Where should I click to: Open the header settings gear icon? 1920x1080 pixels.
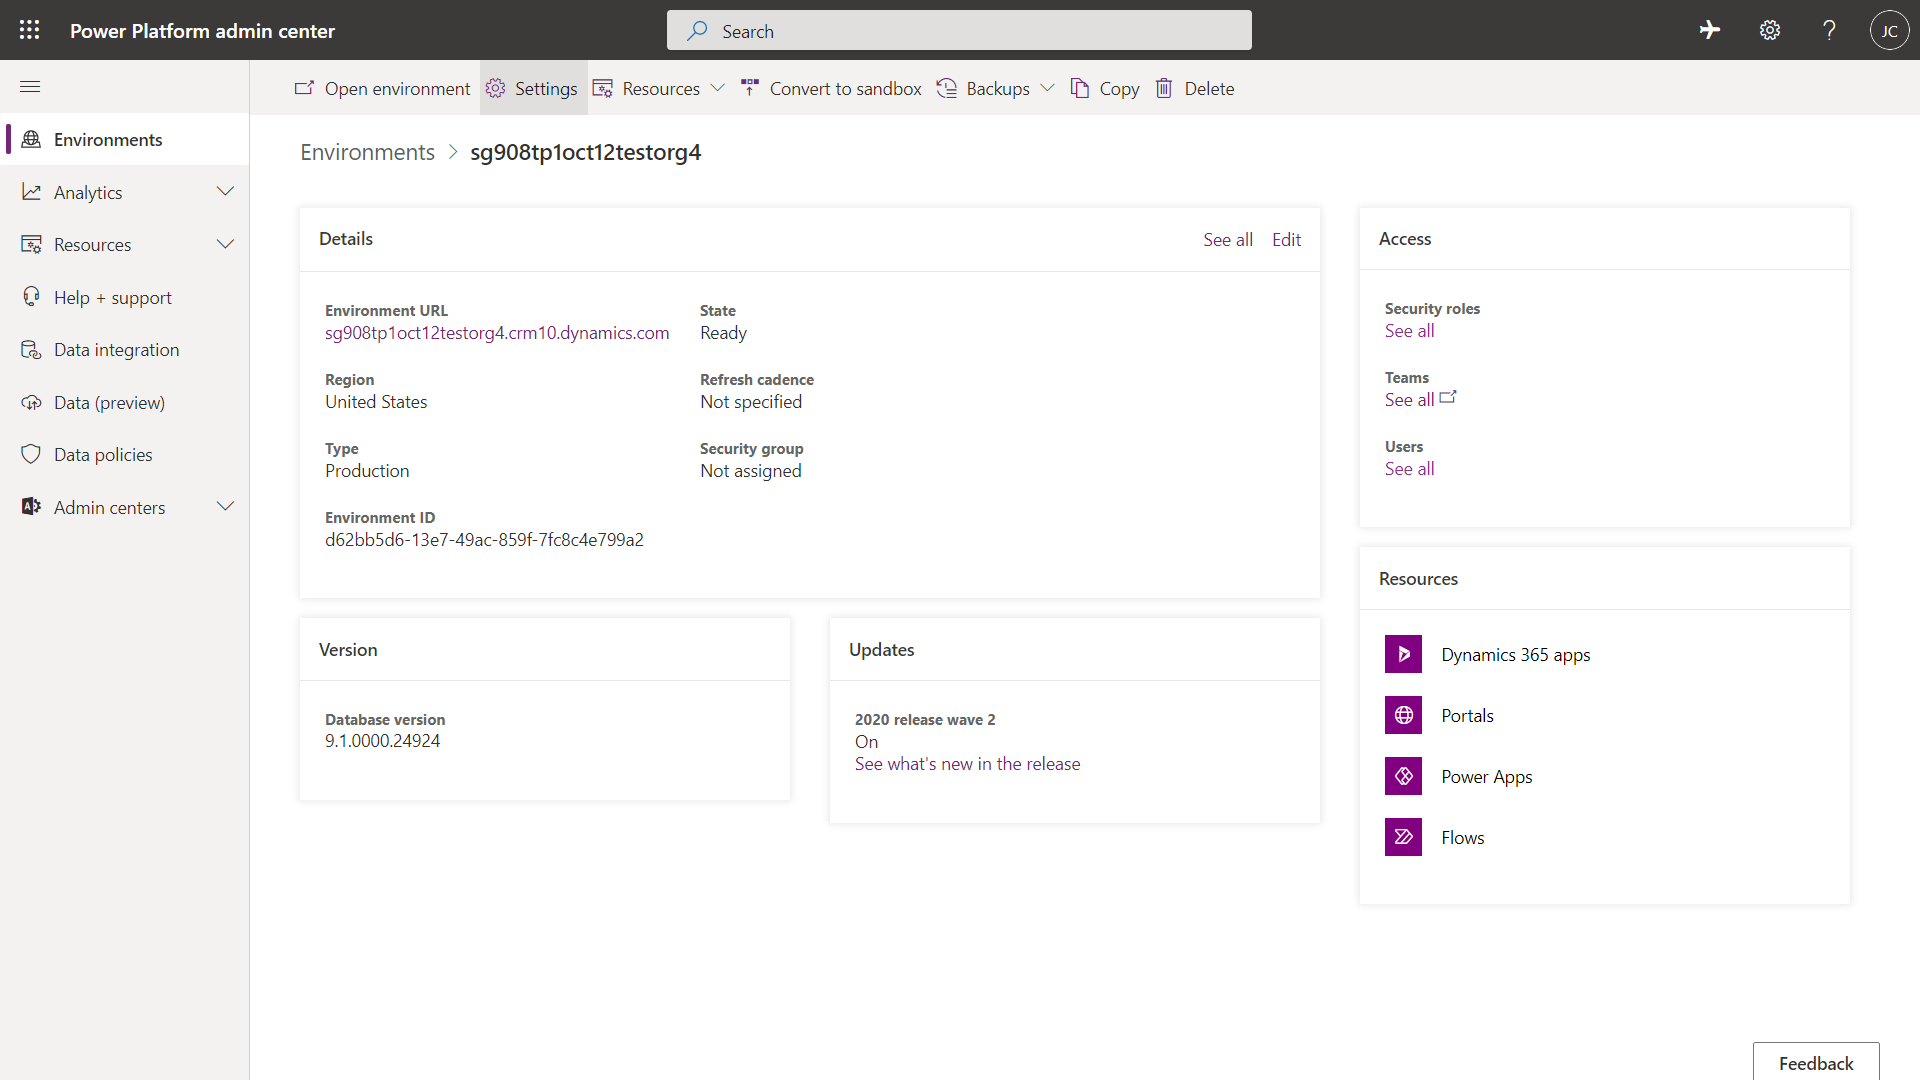(x=1770, y=30)
